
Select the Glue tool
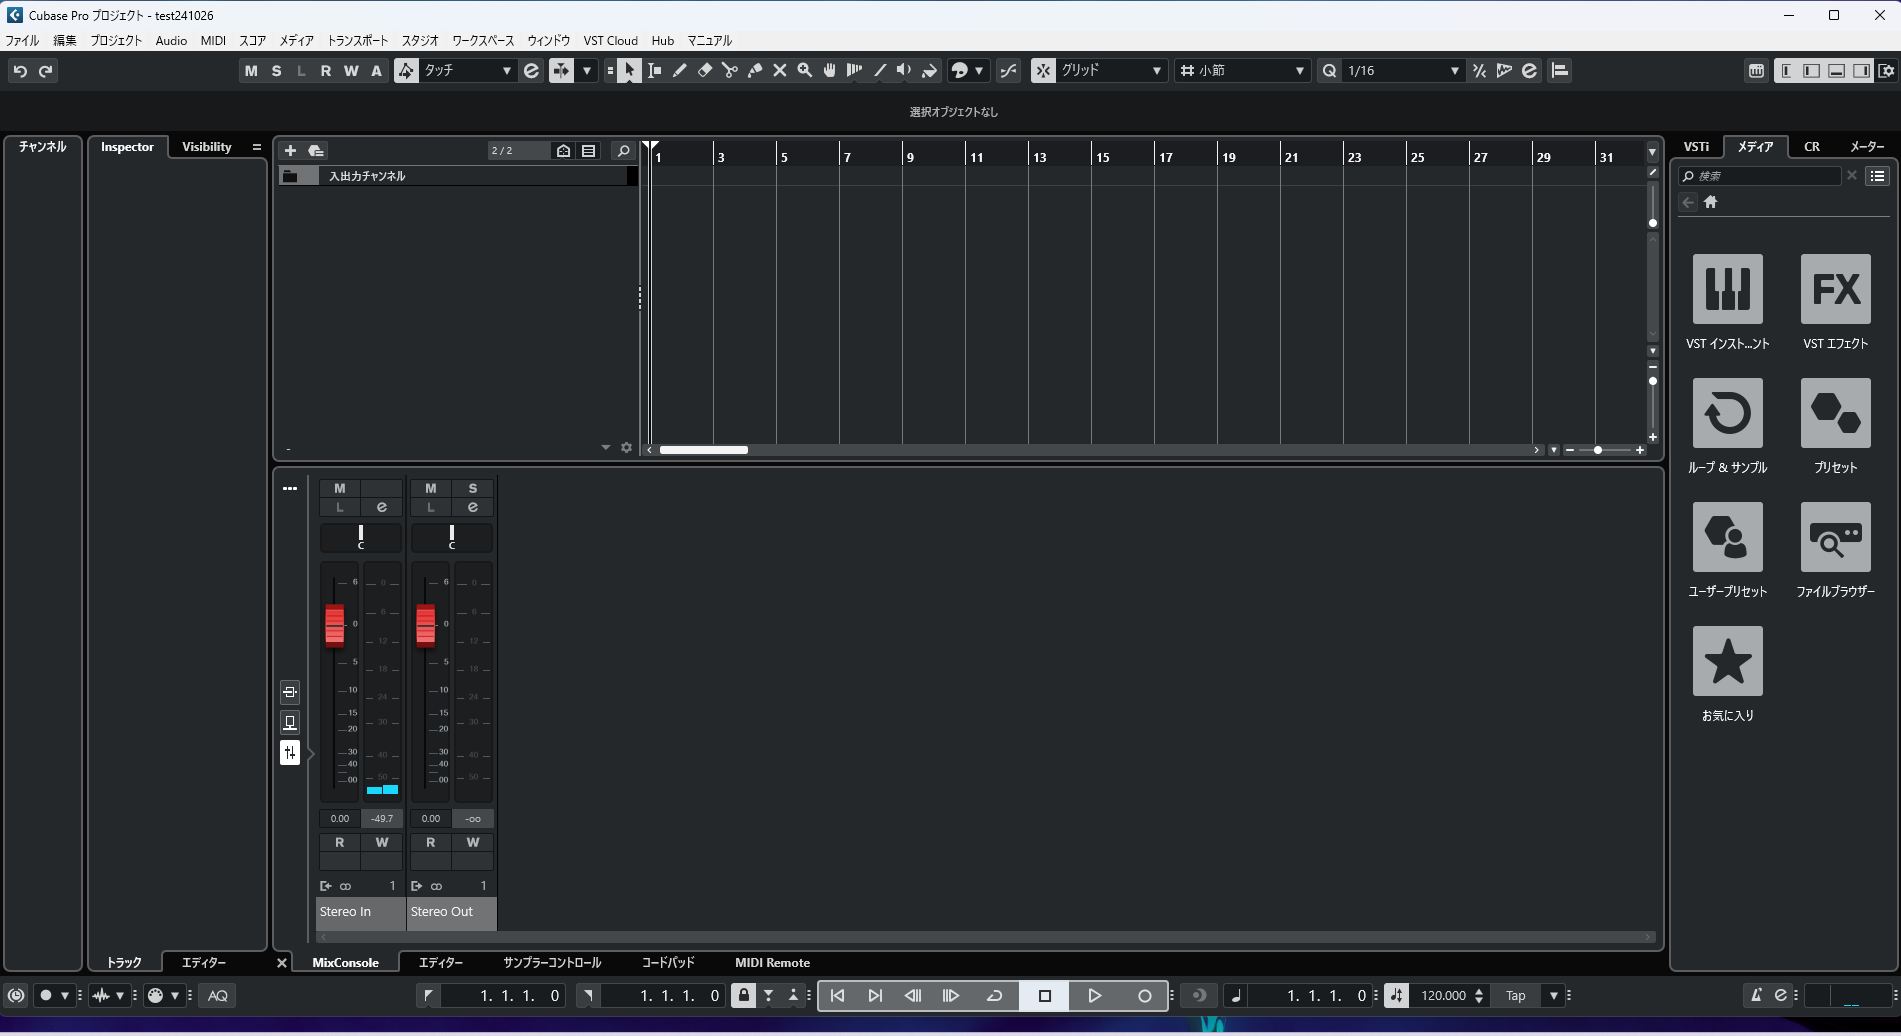point(757,70)
